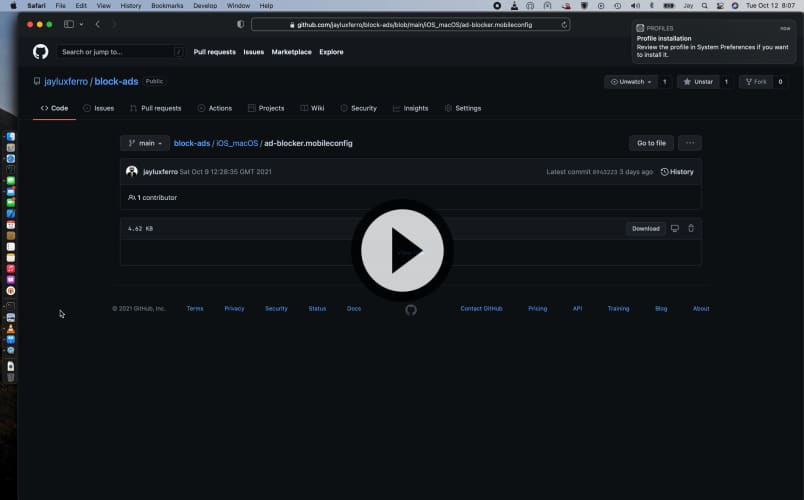
Task: Open Marketplace in the header
Action: pos(291,52)
